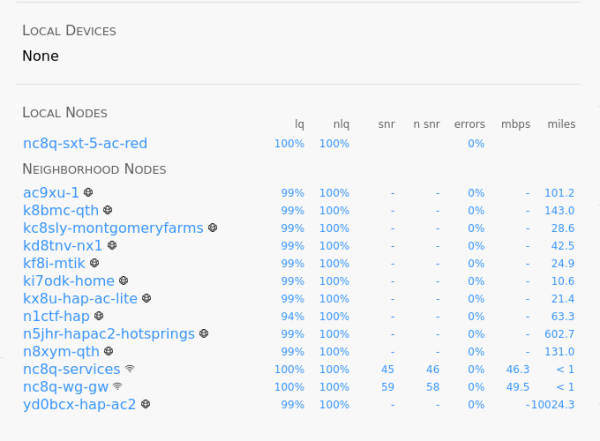Click the 94% lq value for n1ctf-hap
This screenshot has width=600, height=441.
click(x=293, y=317)
